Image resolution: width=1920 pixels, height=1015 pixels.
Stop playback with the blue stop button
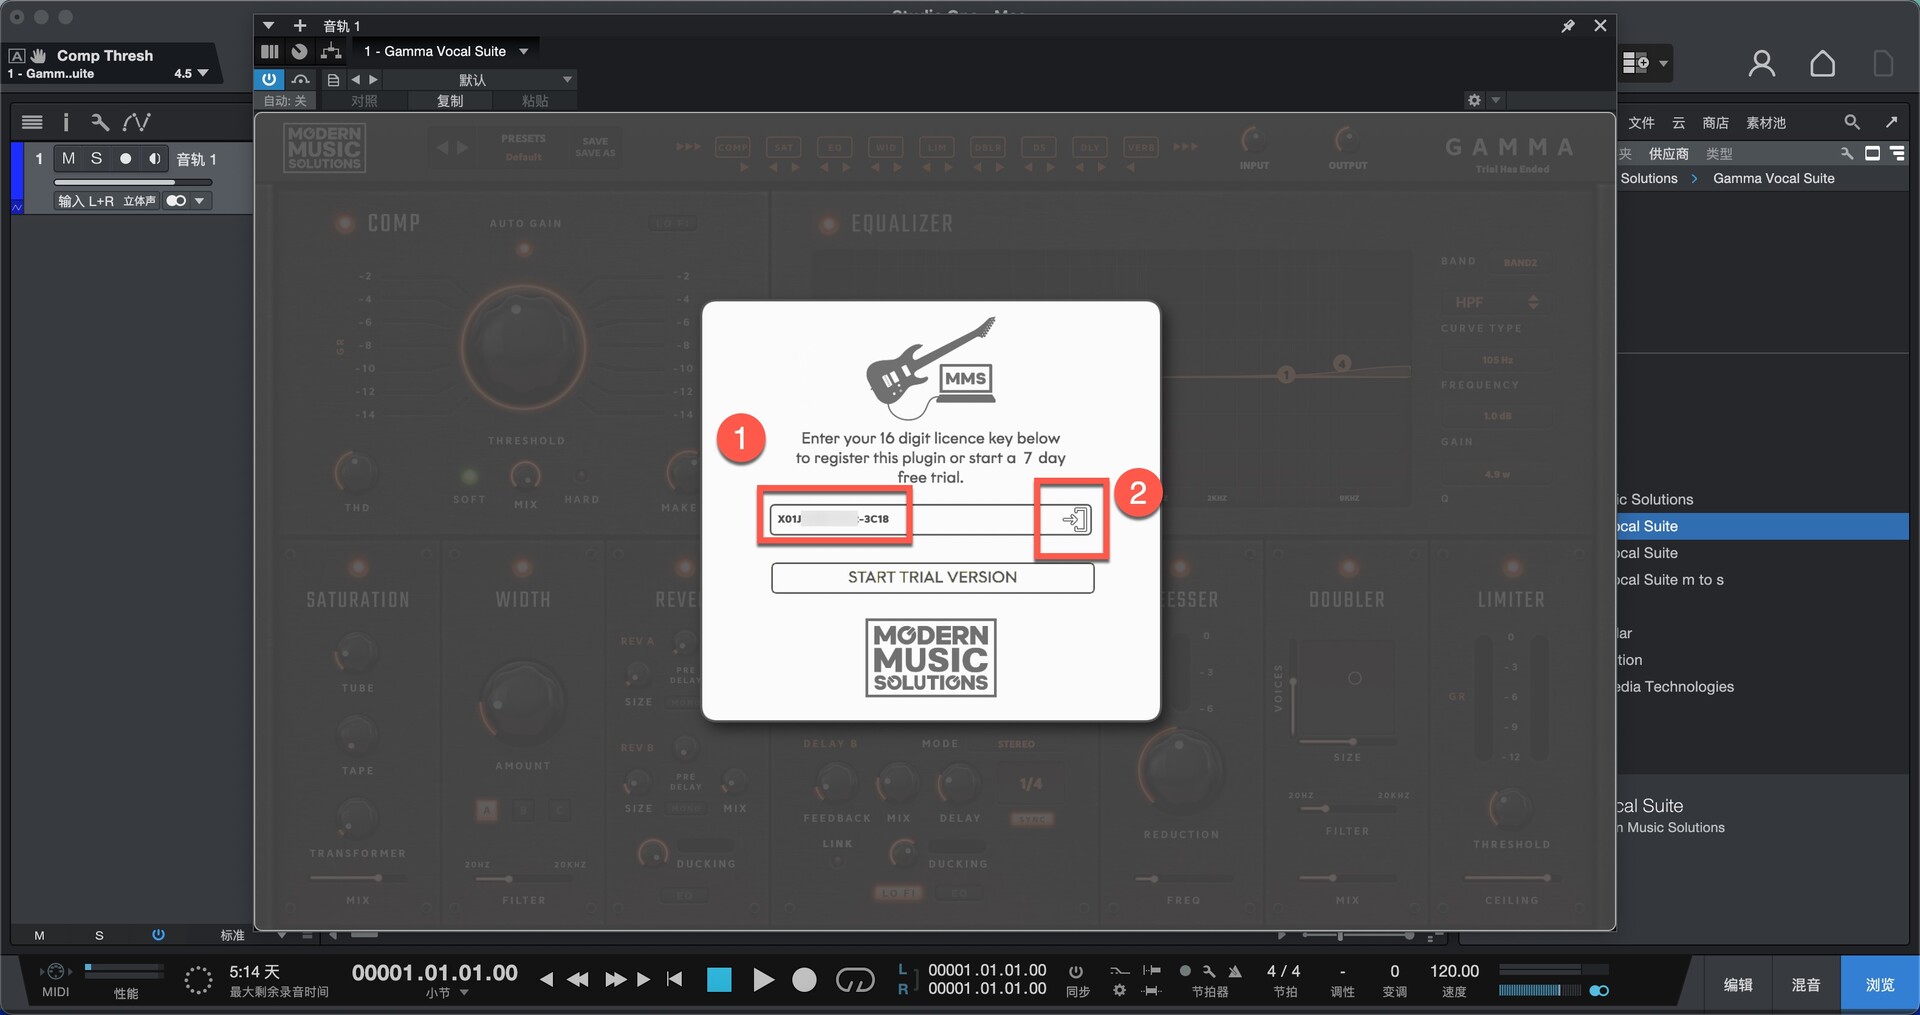coord(719,980)
